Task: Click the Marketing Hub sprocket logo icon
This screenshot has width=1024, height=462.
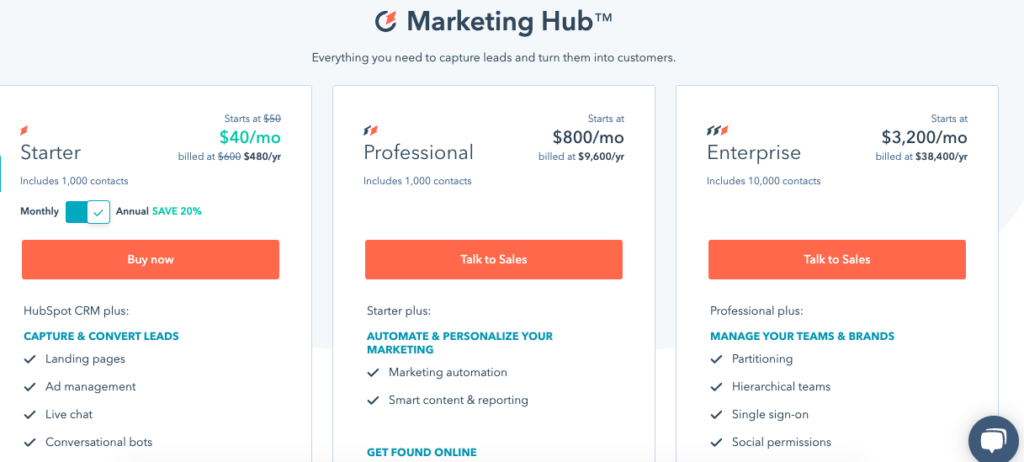Action: click(386, 21)
